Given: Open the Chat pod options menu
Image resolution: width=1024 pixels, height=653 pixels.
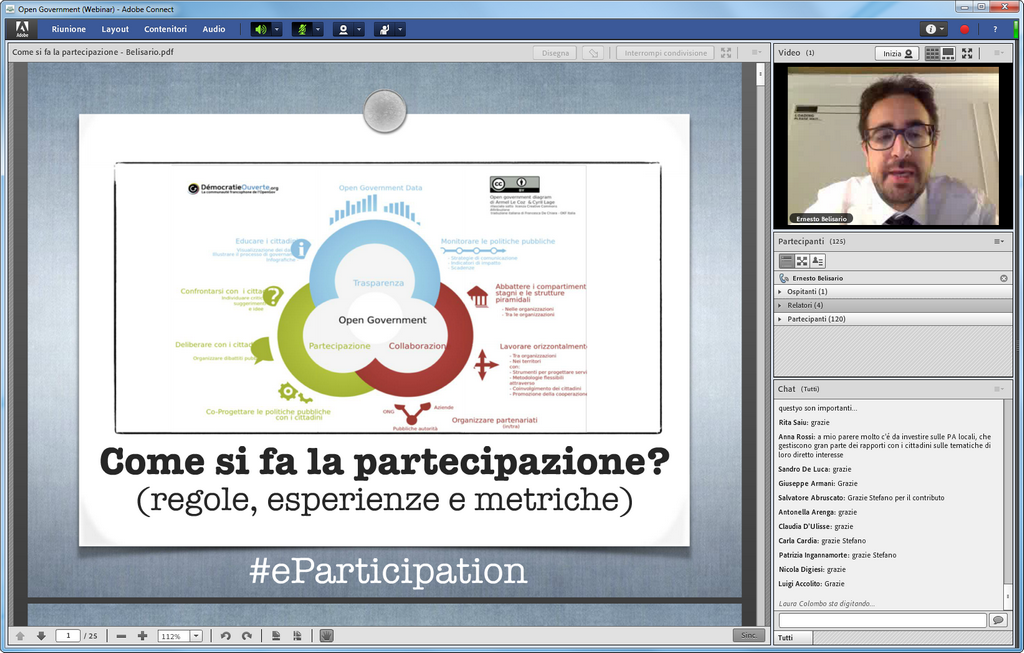Looking at the screenshot, I should [999, 389].
